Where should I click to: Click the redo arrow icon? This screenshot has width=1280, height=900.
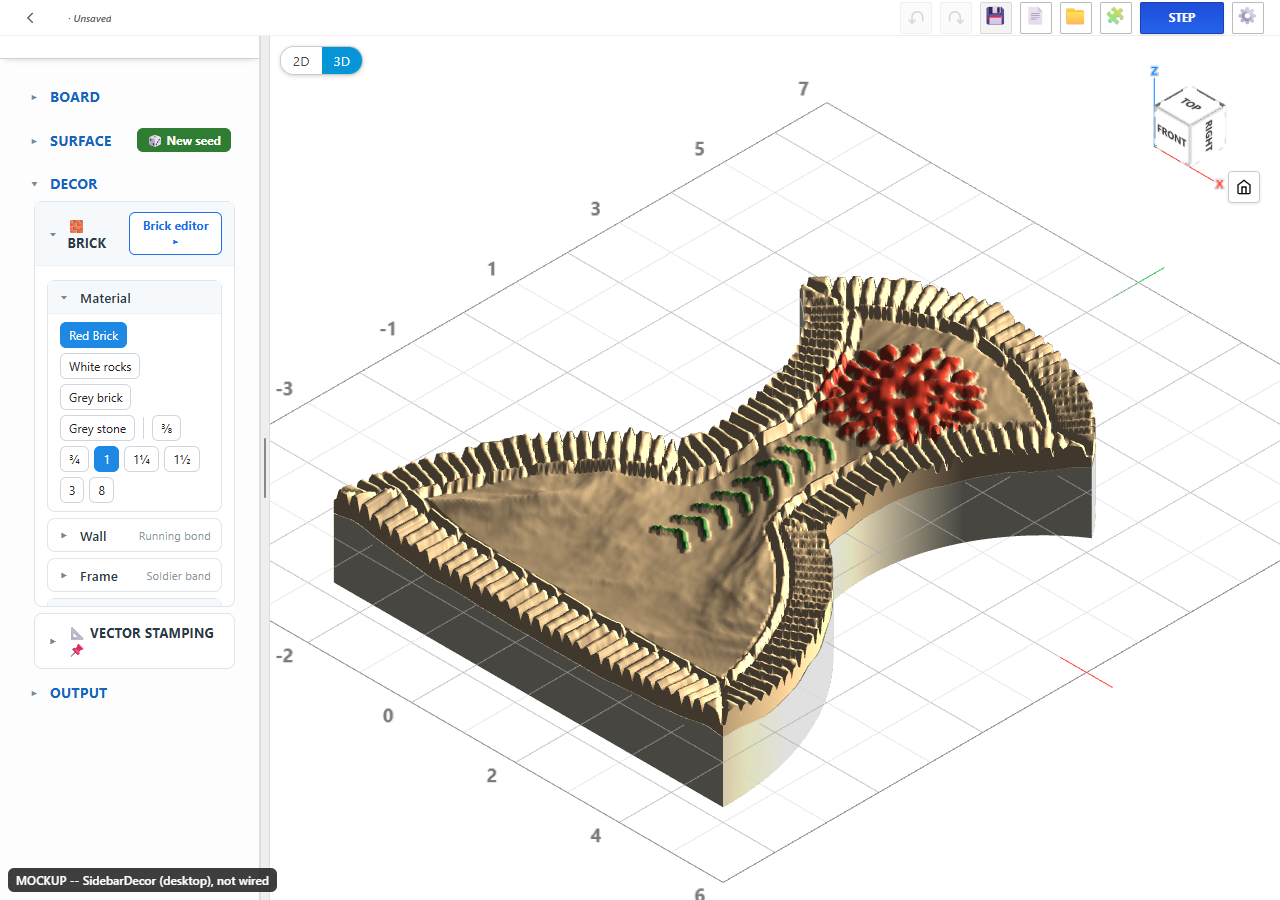tap(956, 18)
